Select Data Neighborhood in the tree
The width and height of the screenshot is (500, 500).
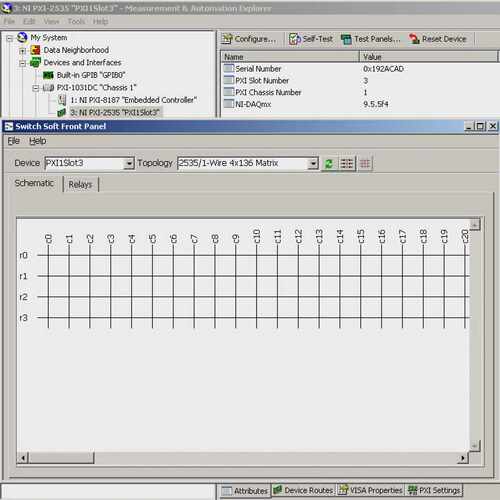pyautogui.click(x=76, y=50)
